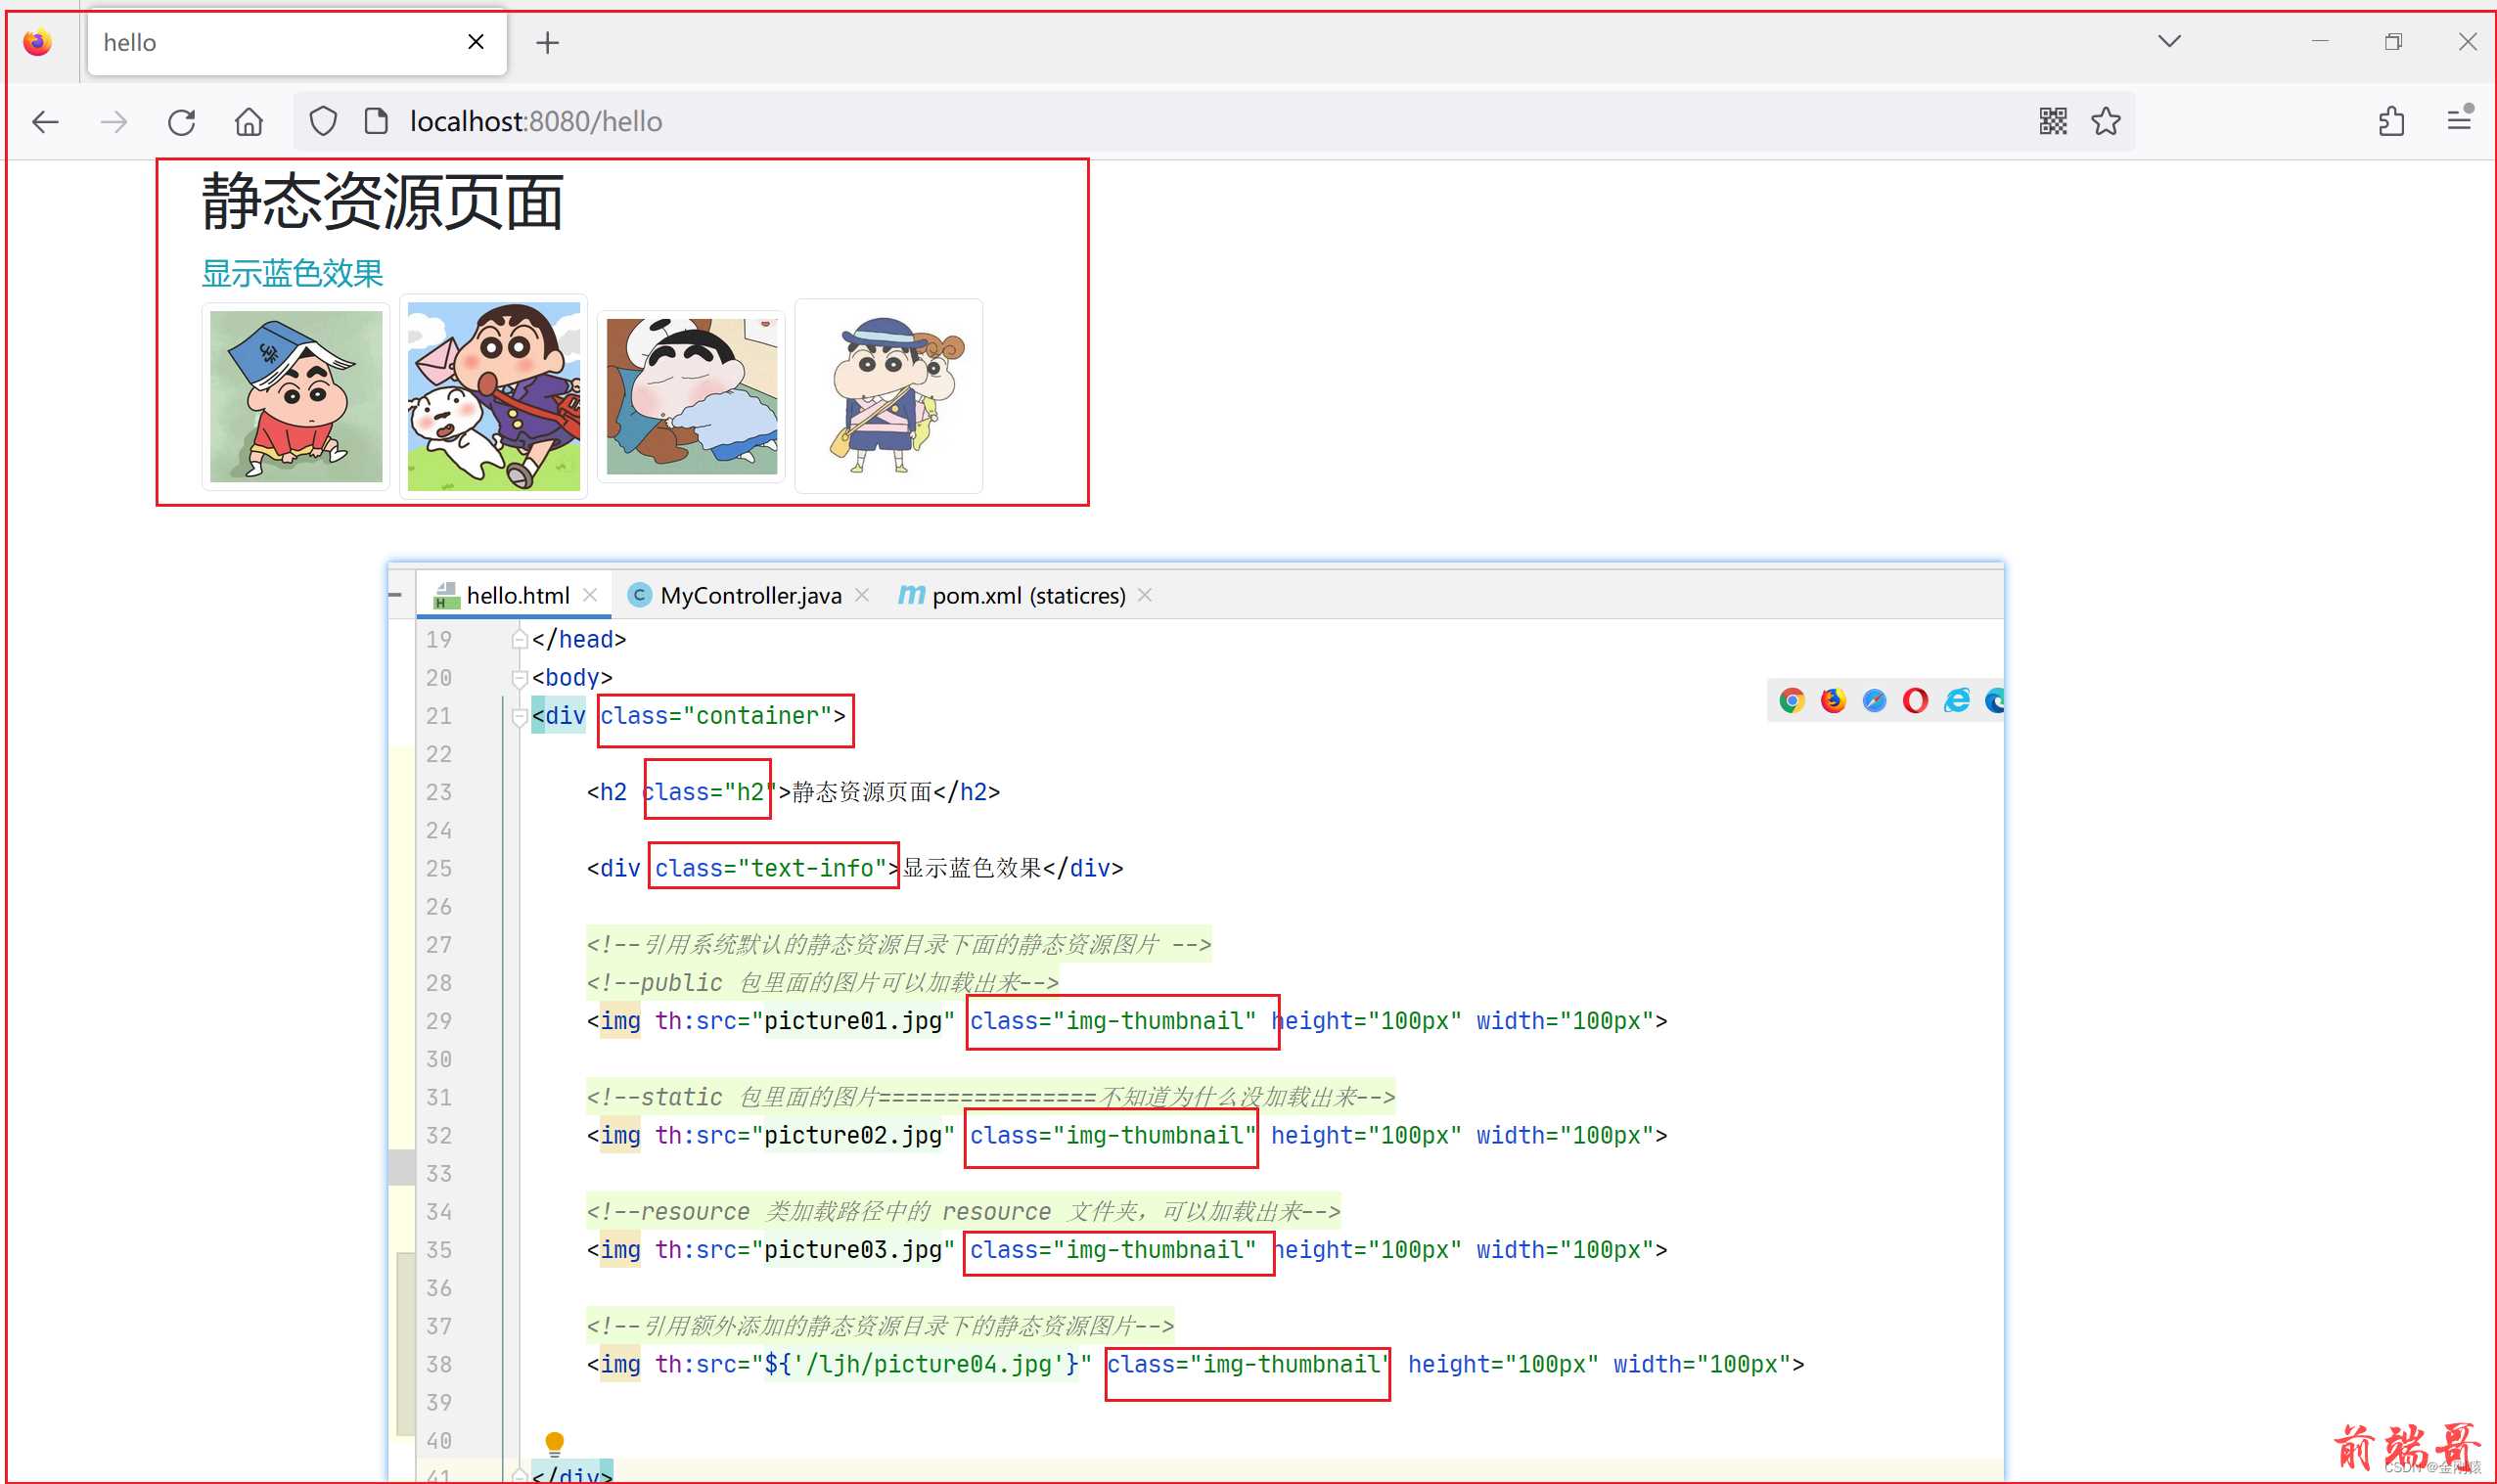Close the hello.html editor tab
This screenshot has width=2497, height=1484.
(x=590, y=596)
